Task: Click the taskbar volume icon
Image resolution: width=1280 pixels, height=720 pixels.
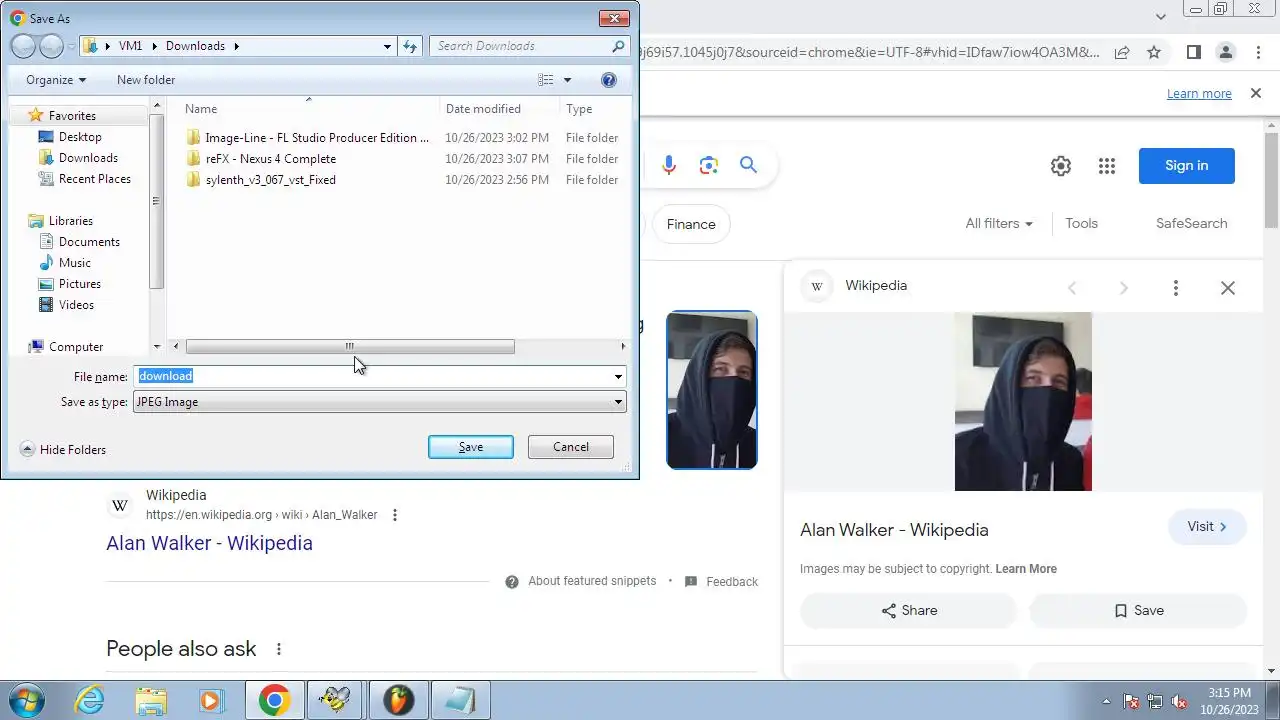Action: [x=1179, y=701]
